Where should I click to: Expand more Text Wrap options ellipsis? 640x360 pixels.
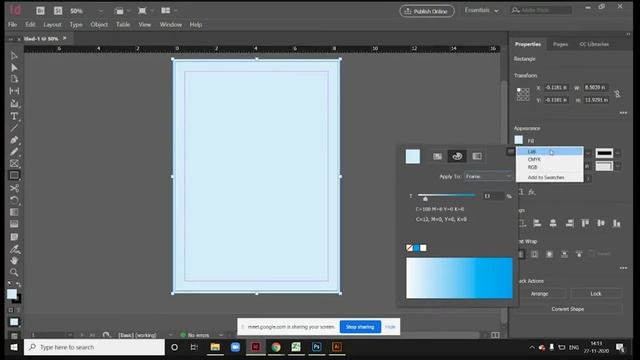(x=623, y=268)
